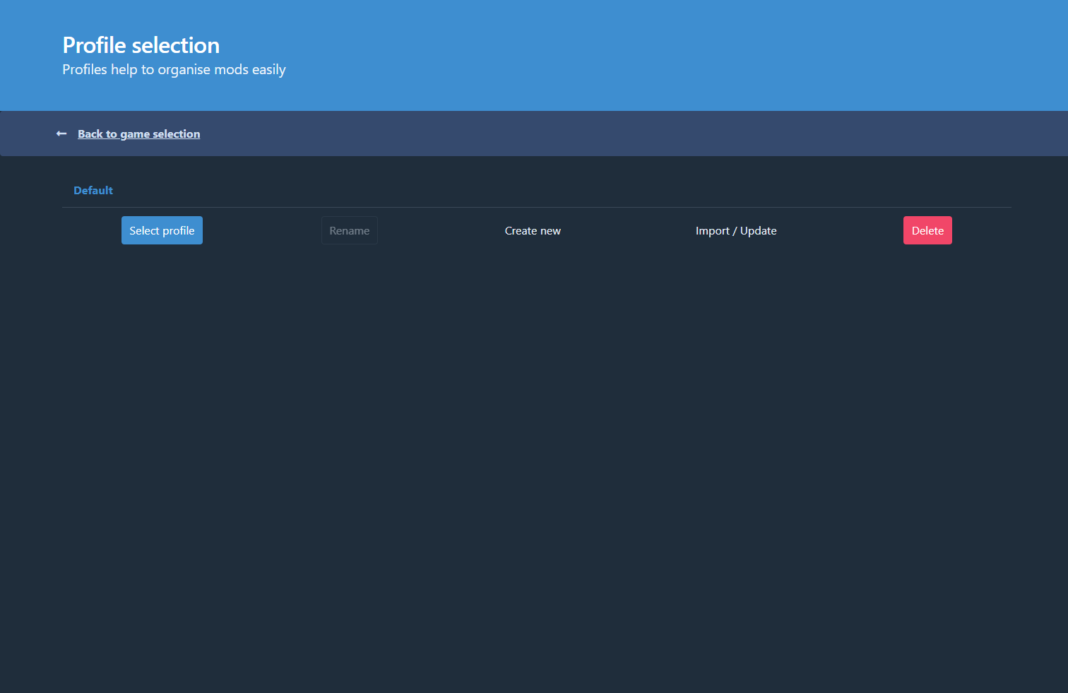Image resolution: width=1068 pixels, height=693 pixels.
Task: Open the Back to game selection link
Action: click(x=138, y=134)
